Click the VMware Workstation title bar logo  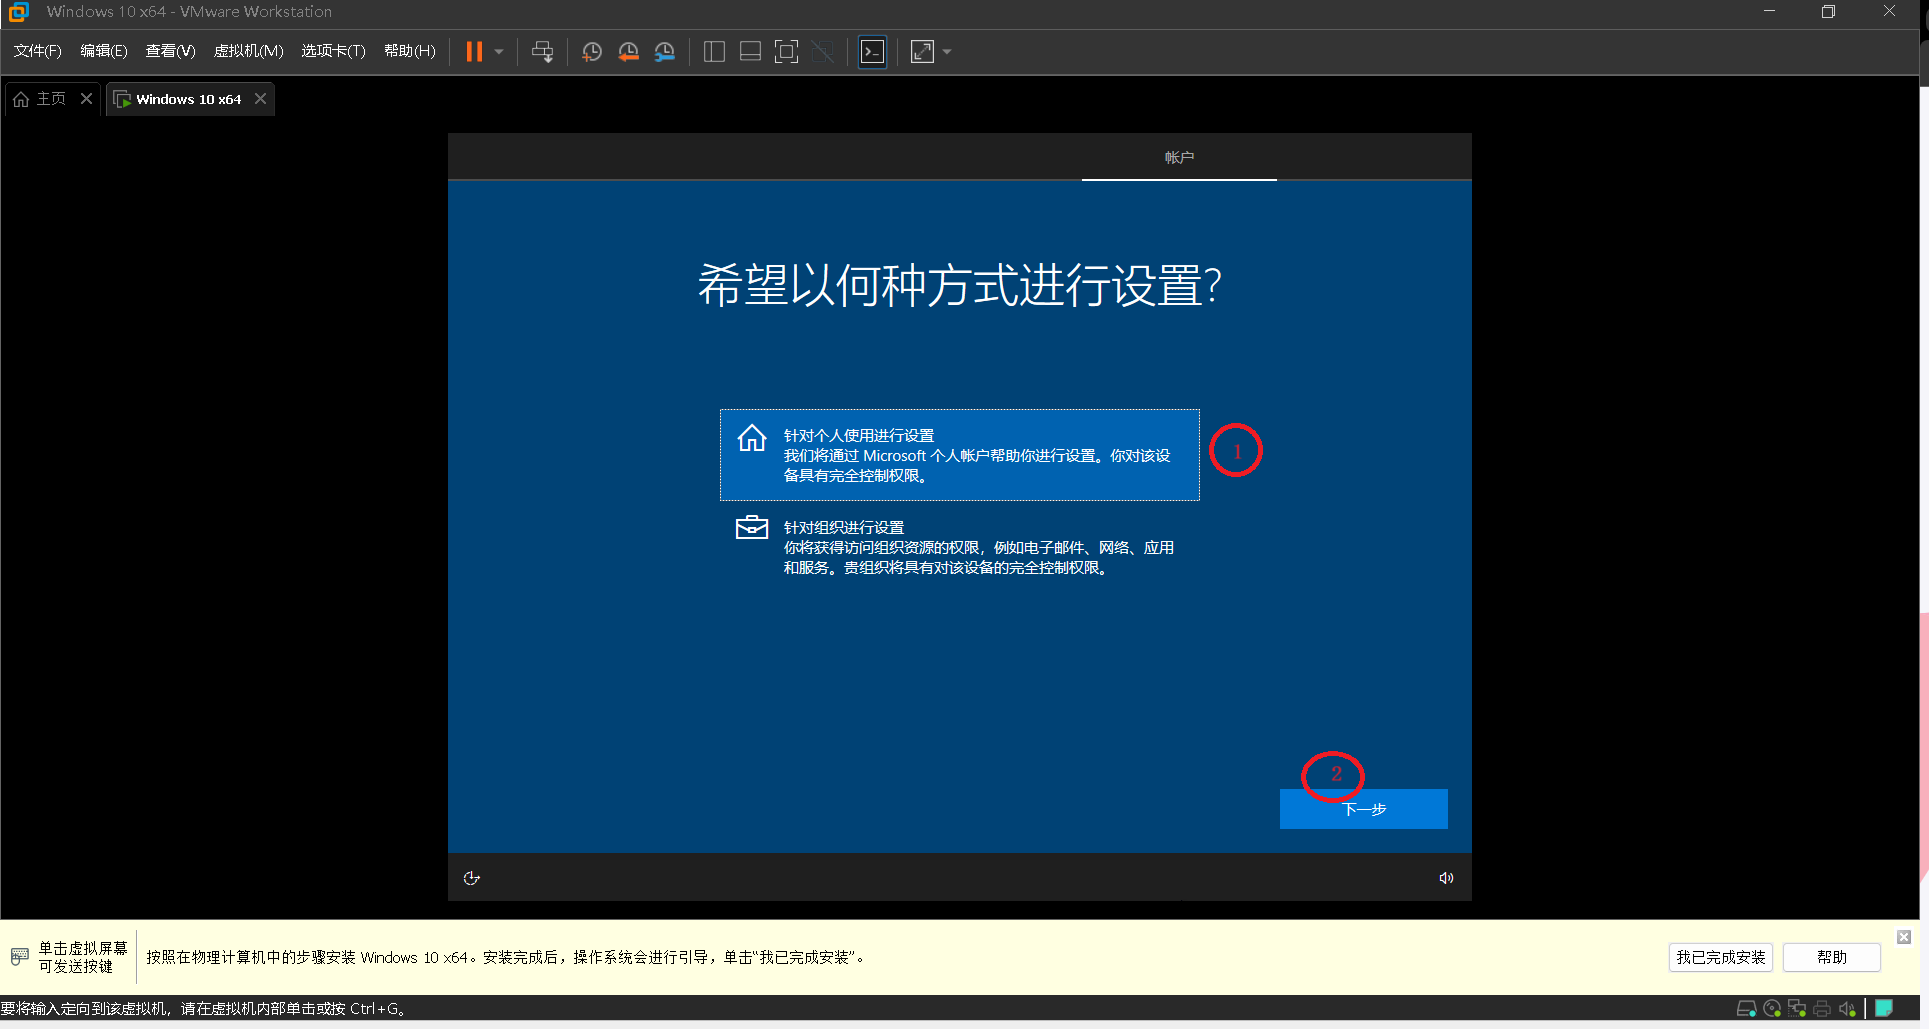pyautogui.click(x=18, y=12)
